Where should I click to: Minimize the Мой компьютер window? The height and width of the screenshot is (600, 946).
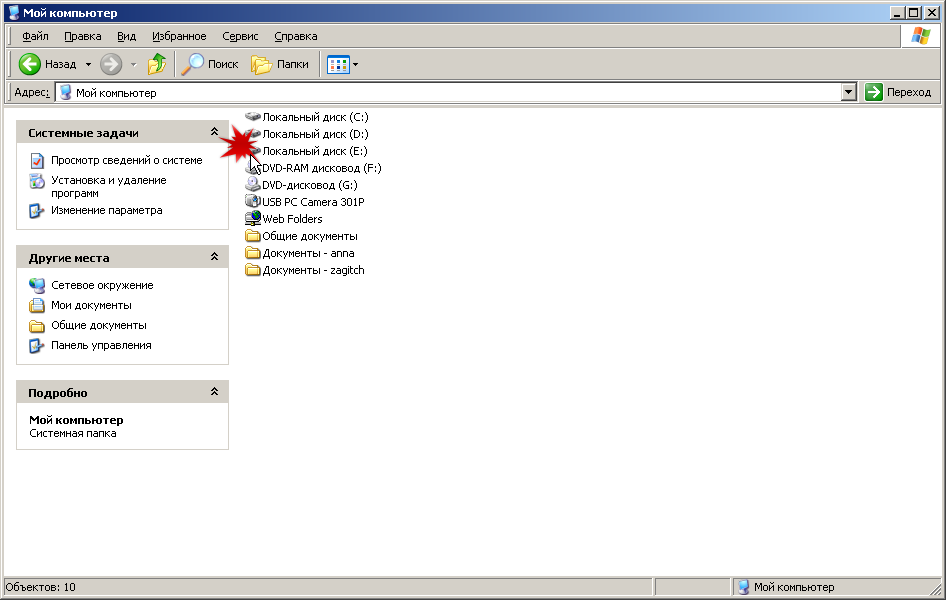coord(897,13)
